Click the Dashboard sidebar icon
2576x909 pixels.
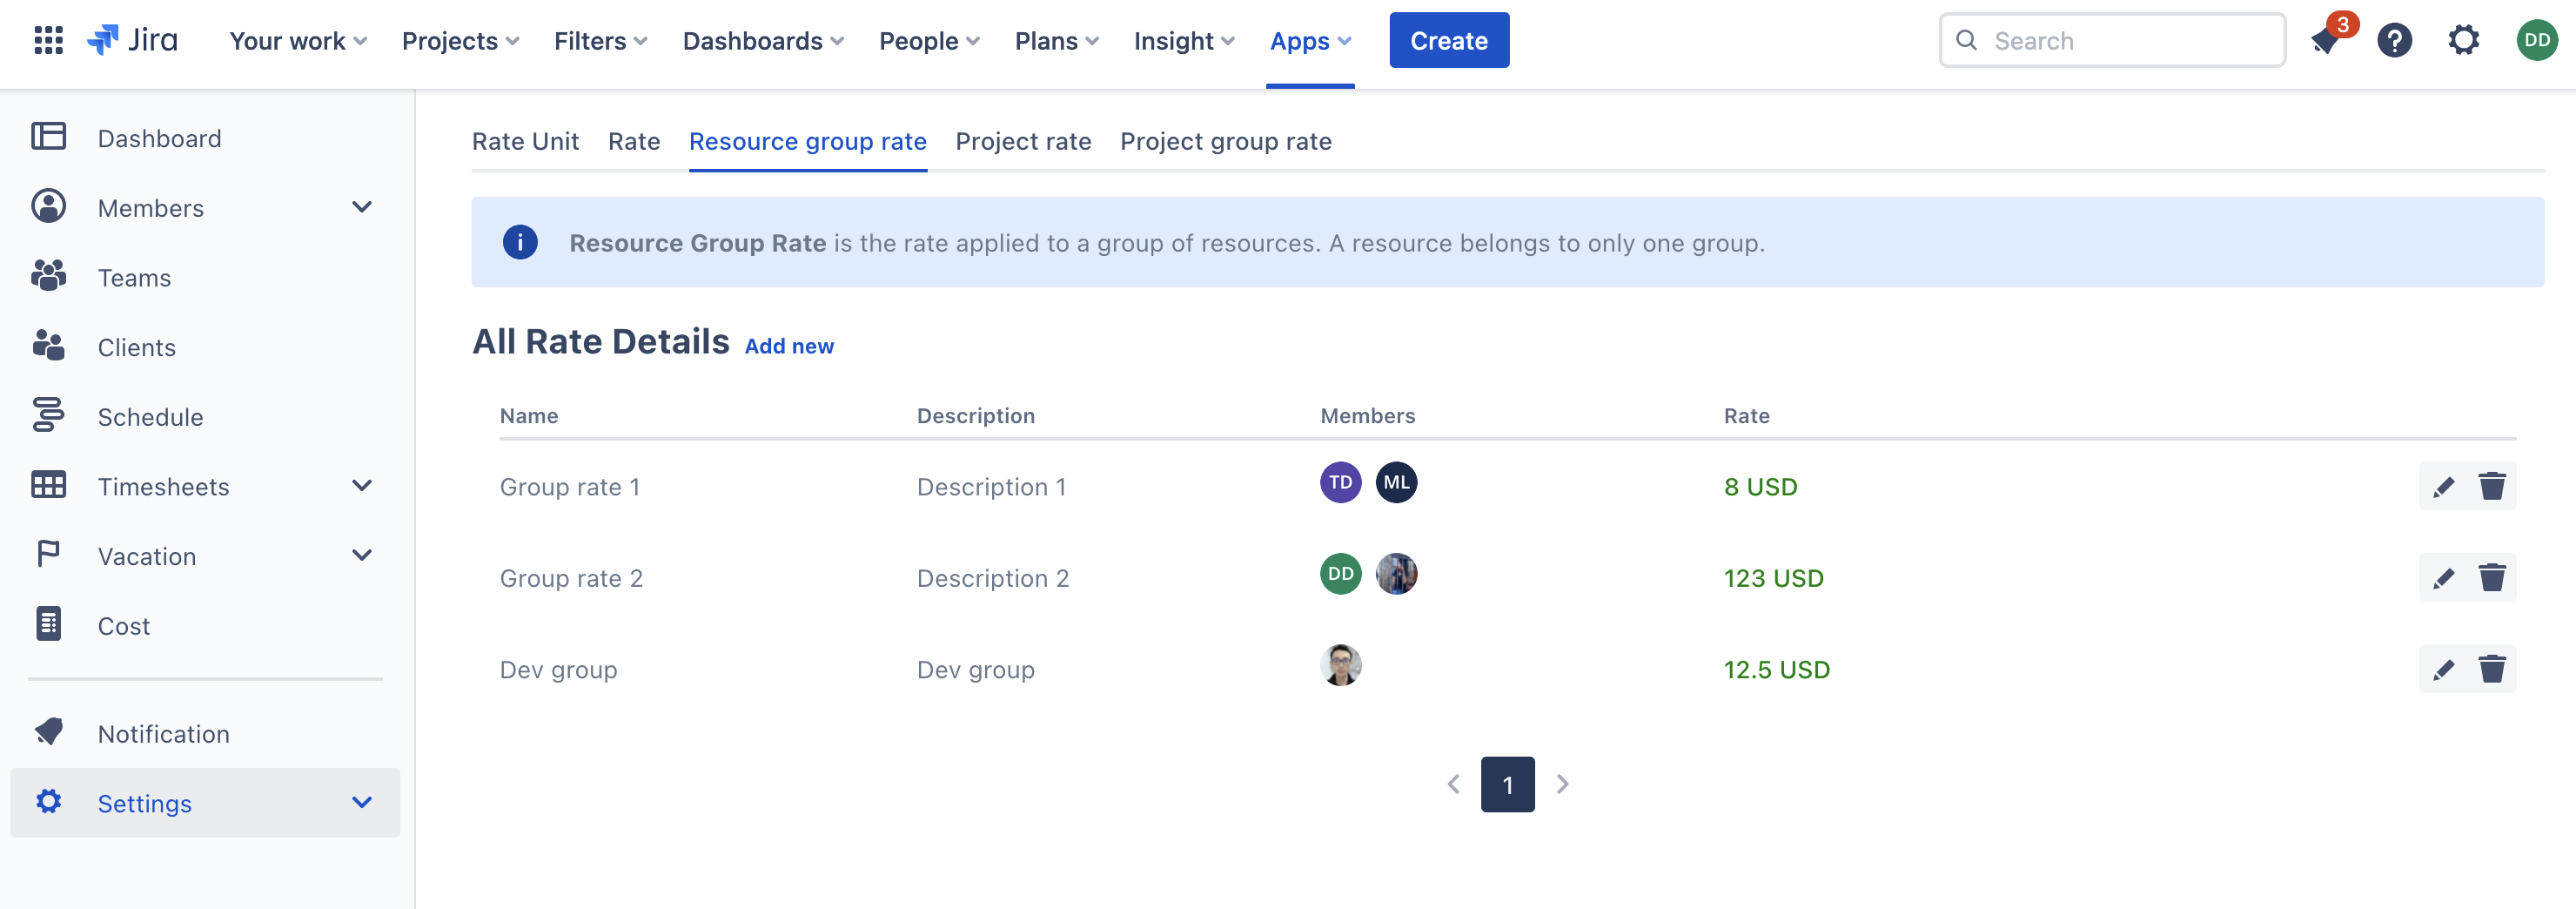[x=48, y=137]
